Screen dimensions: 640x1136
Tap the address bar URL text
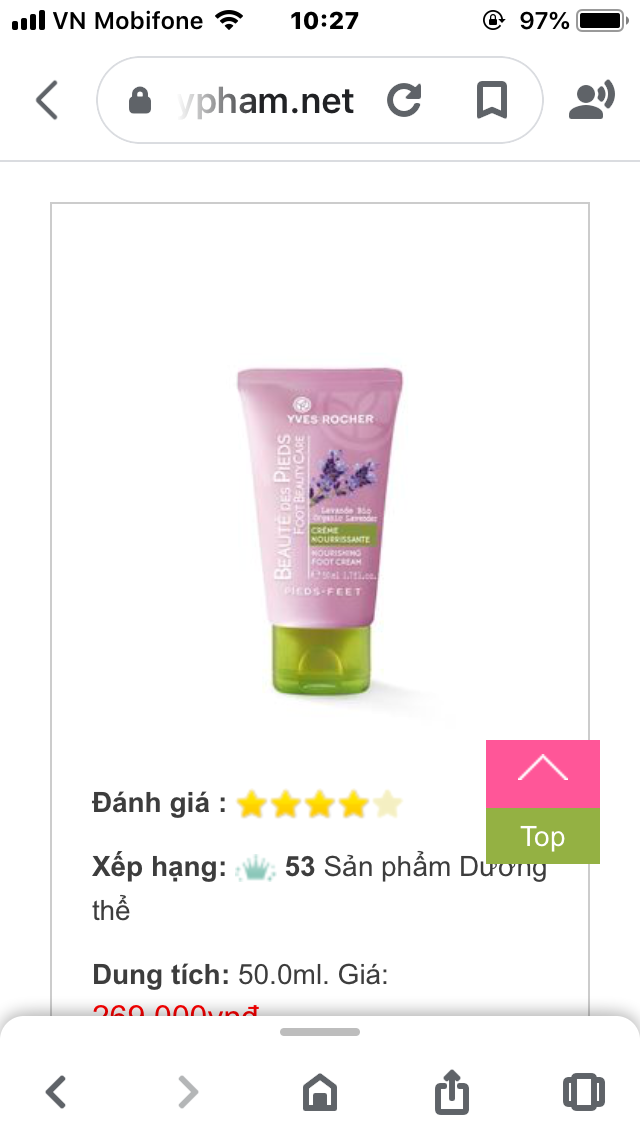265,101
